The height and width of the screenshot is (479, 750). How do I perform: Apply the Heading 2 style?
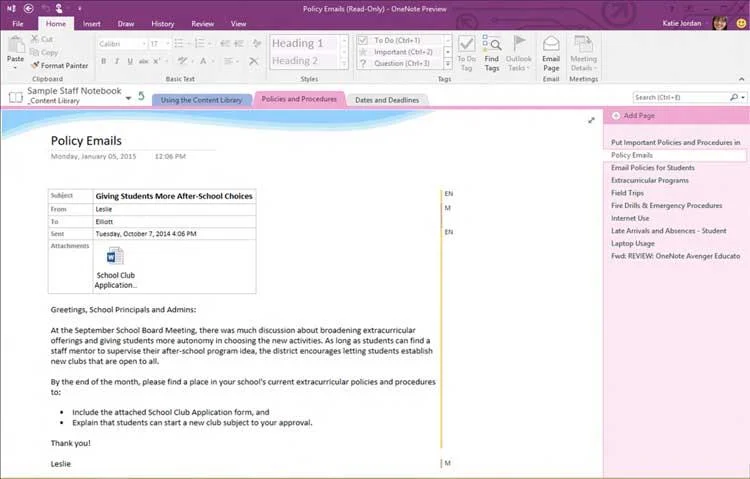pos(304,61)
